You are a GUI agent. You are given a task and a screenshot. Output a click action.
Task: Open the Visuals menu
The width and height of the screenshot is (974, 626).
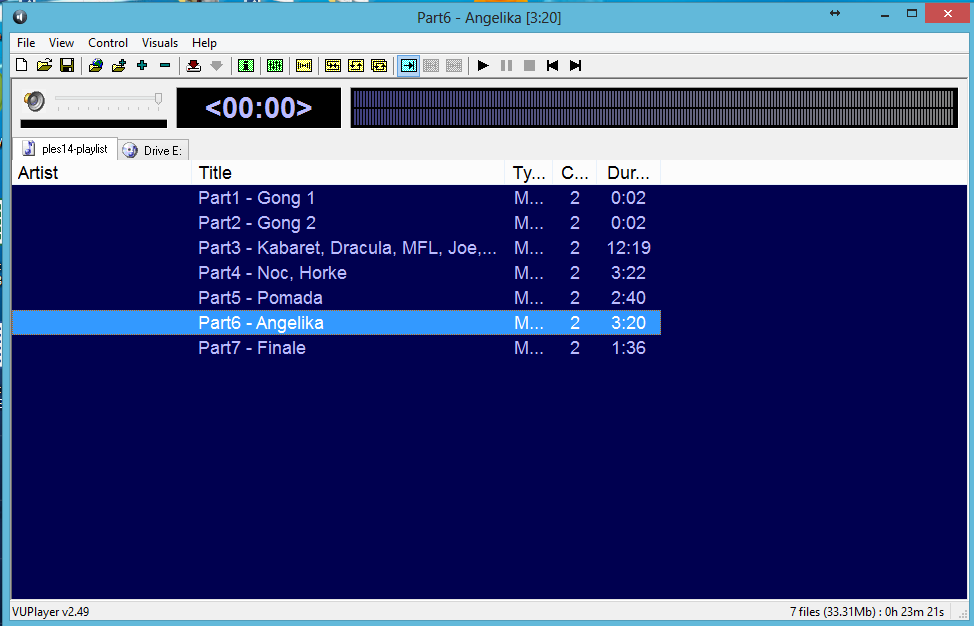tap(160, 43)
